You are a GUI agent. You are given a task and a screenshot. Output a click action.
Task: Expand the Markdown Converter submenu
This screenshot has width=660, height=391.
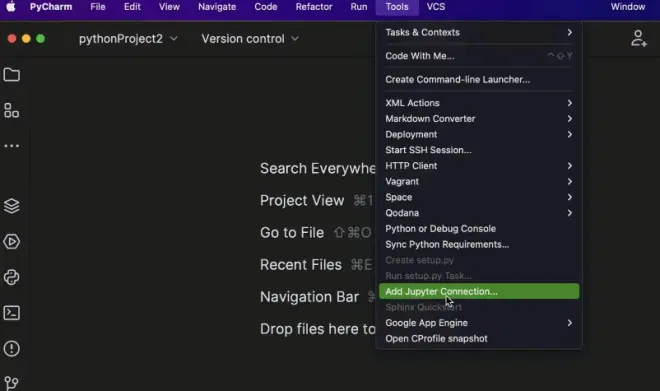coord(479,119)
